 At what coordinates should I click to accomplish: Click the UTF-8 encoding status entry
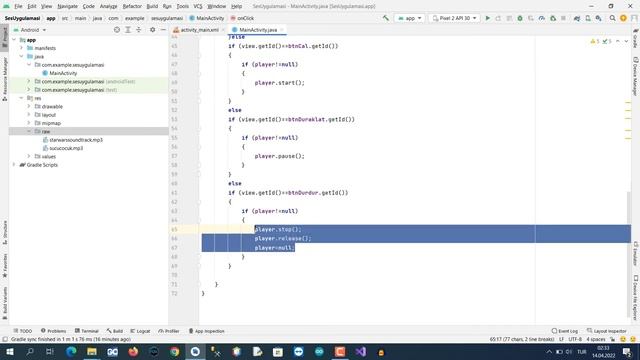pyautogui.click(x=575, y=339)
